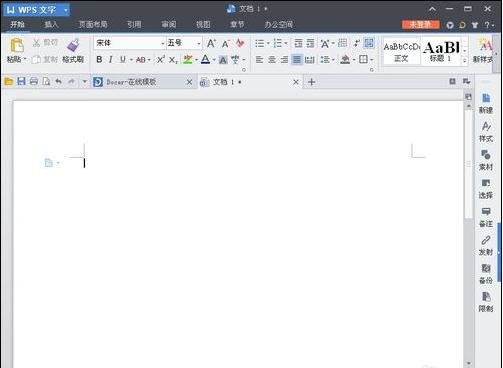Decrease paragraph indent
The width and height of the screenshot is (503, 368).
click(x=298, y=43)
